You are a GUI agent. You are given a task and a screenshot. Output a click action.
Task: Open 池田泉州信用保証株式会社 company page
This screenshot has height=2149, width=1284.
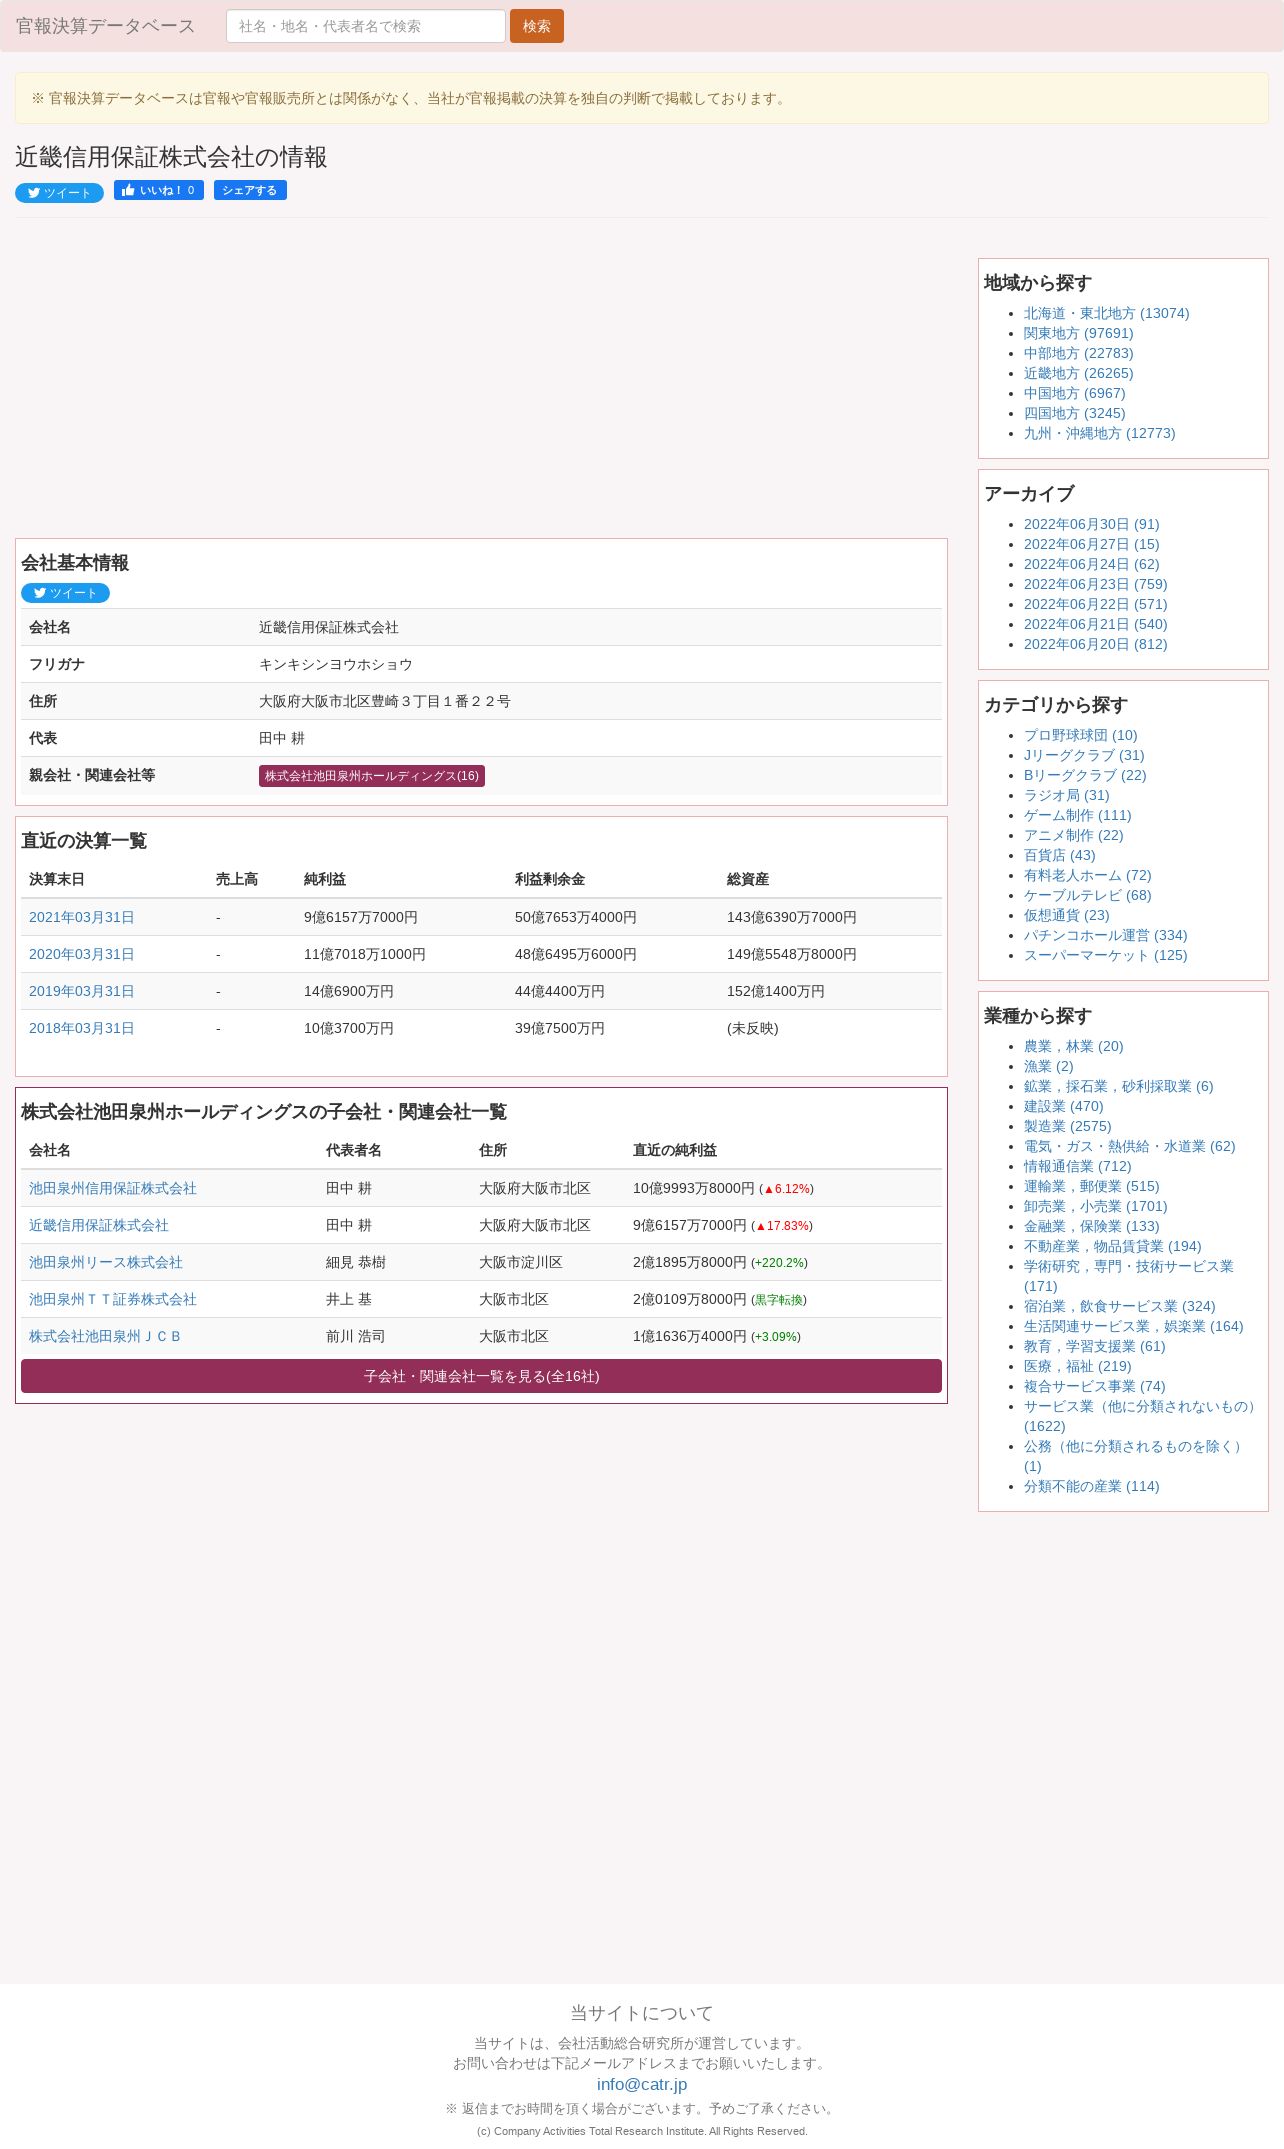pyautogui.click(x=113, y=1188)
